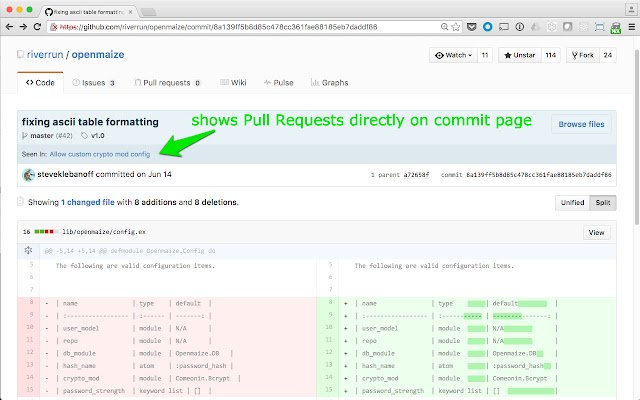
Task: Click added line 14 containing crypto_mod
Action: [x=465, y=378]
